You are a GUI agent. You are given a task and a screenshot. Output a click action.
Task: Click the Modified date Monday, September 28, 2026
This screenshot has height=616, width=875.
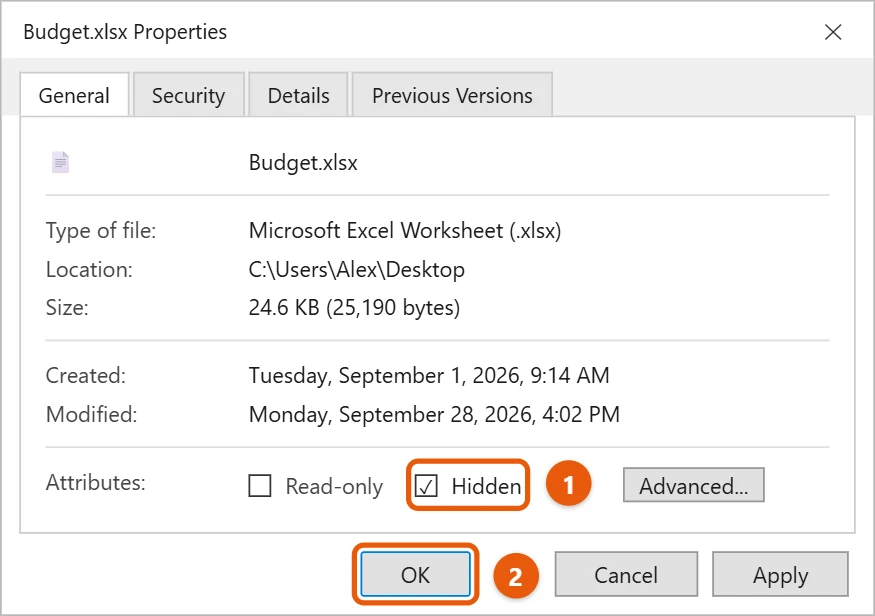tap(434, 414)
